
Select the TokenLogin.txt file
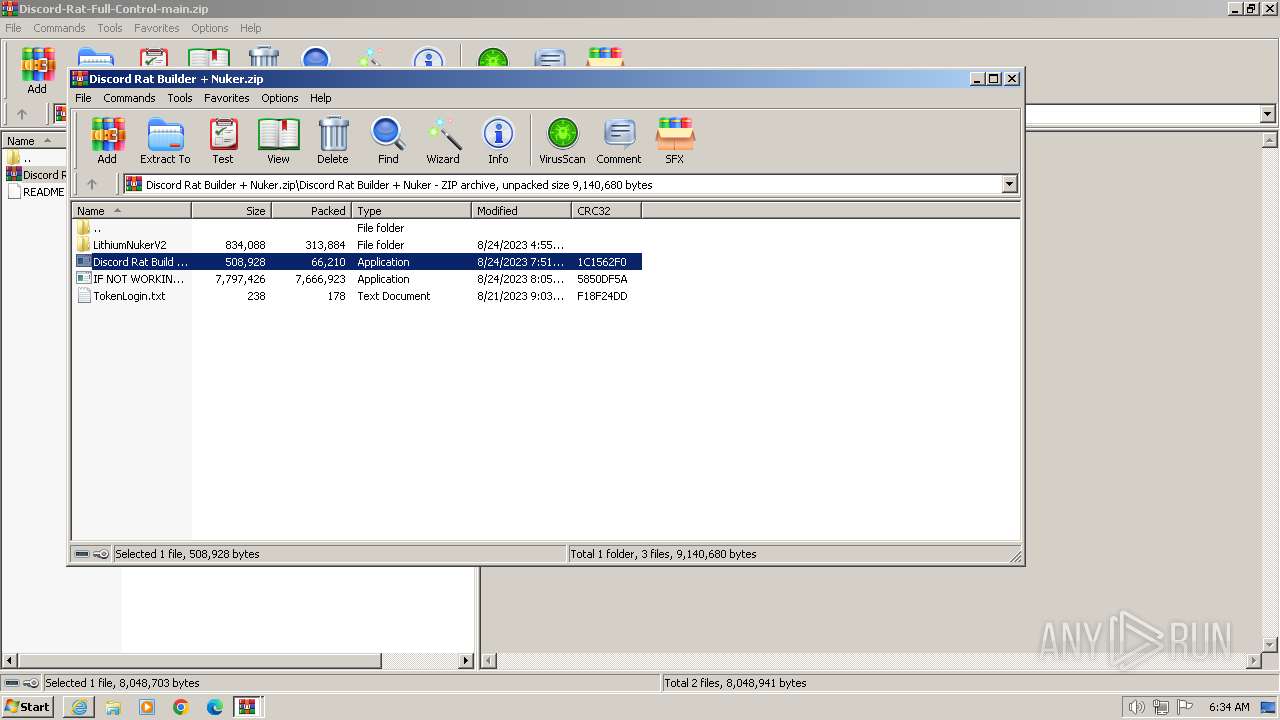[357, 296]
